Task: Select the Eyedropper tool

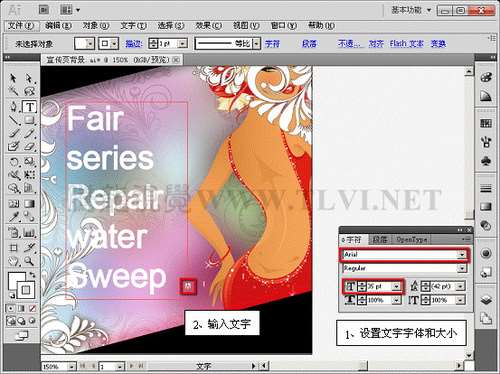Action: point(13,217)
